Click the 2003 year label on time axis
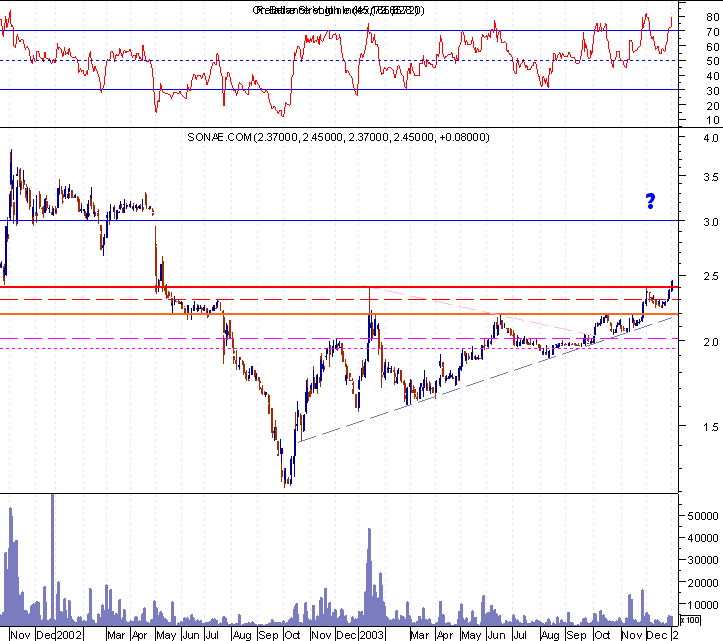The height and width of the screenshot is (641, 723). 372,635
